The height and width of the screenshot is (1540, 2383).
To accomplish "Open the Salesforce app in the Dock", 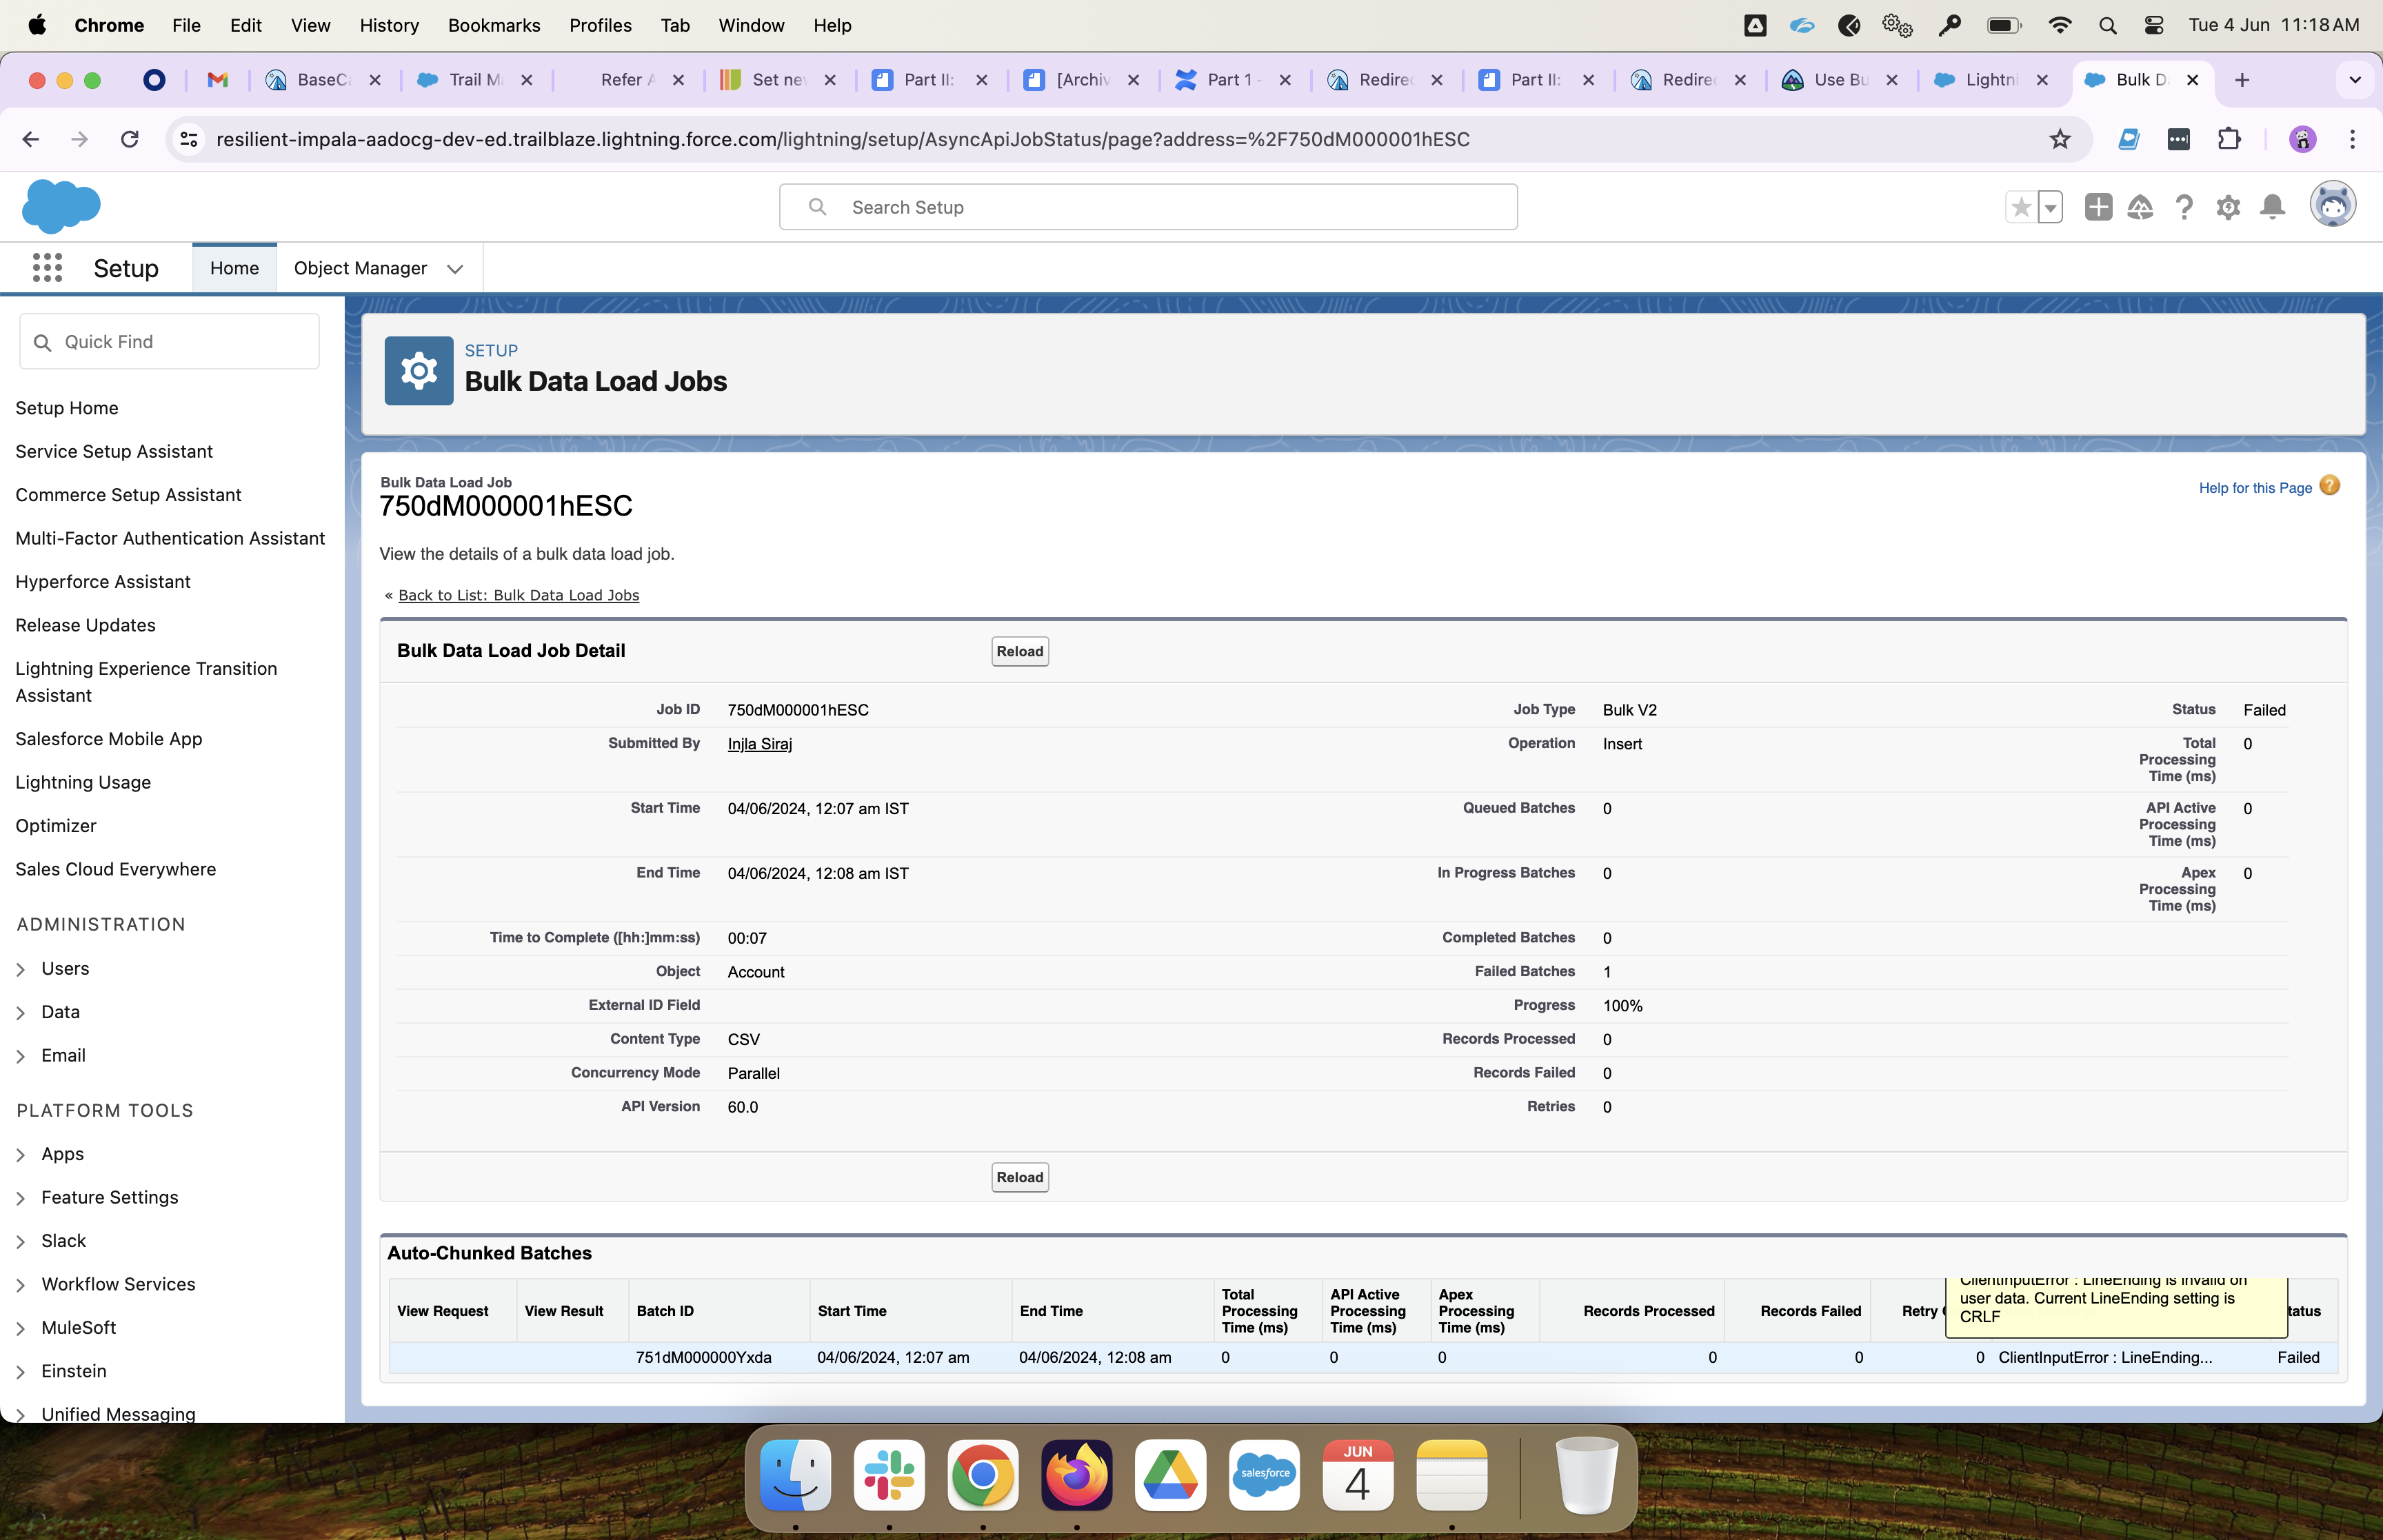I will pos(1264,1475).
